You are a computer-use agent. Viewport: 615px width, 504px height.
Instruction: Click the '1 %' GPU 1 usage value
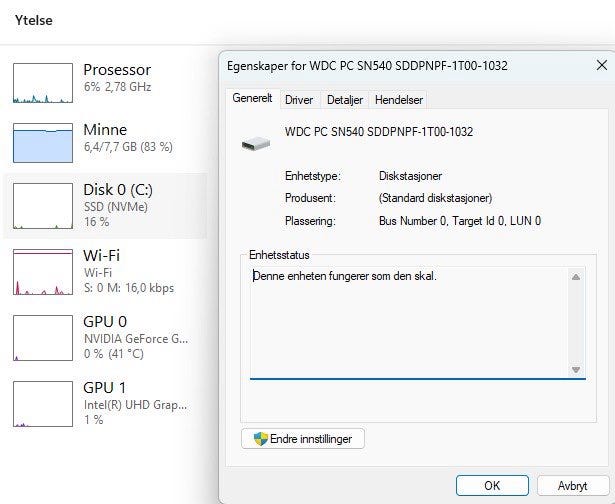(93, 420)
